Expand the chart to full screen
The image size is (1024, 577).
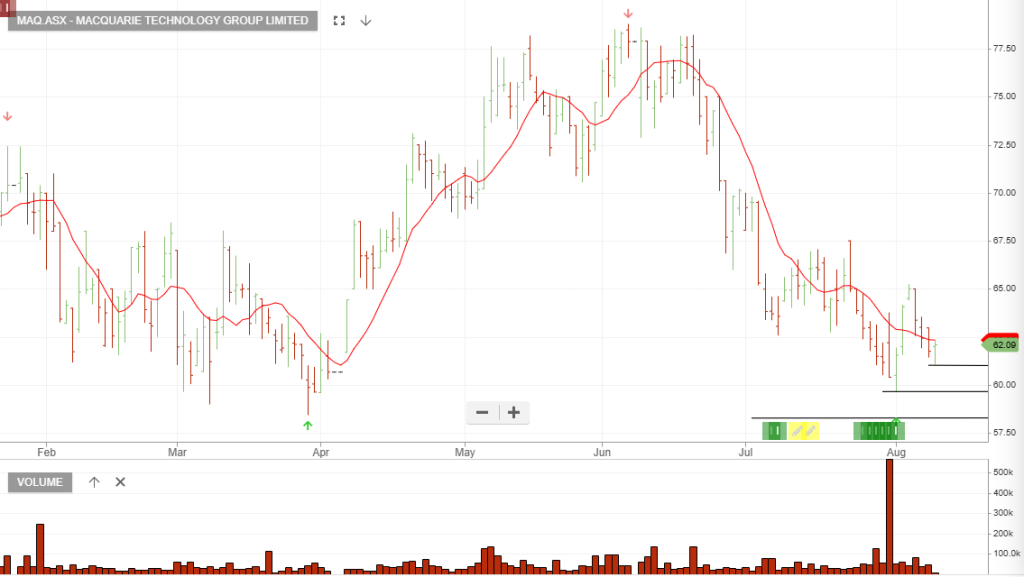[x=339, y=21]
